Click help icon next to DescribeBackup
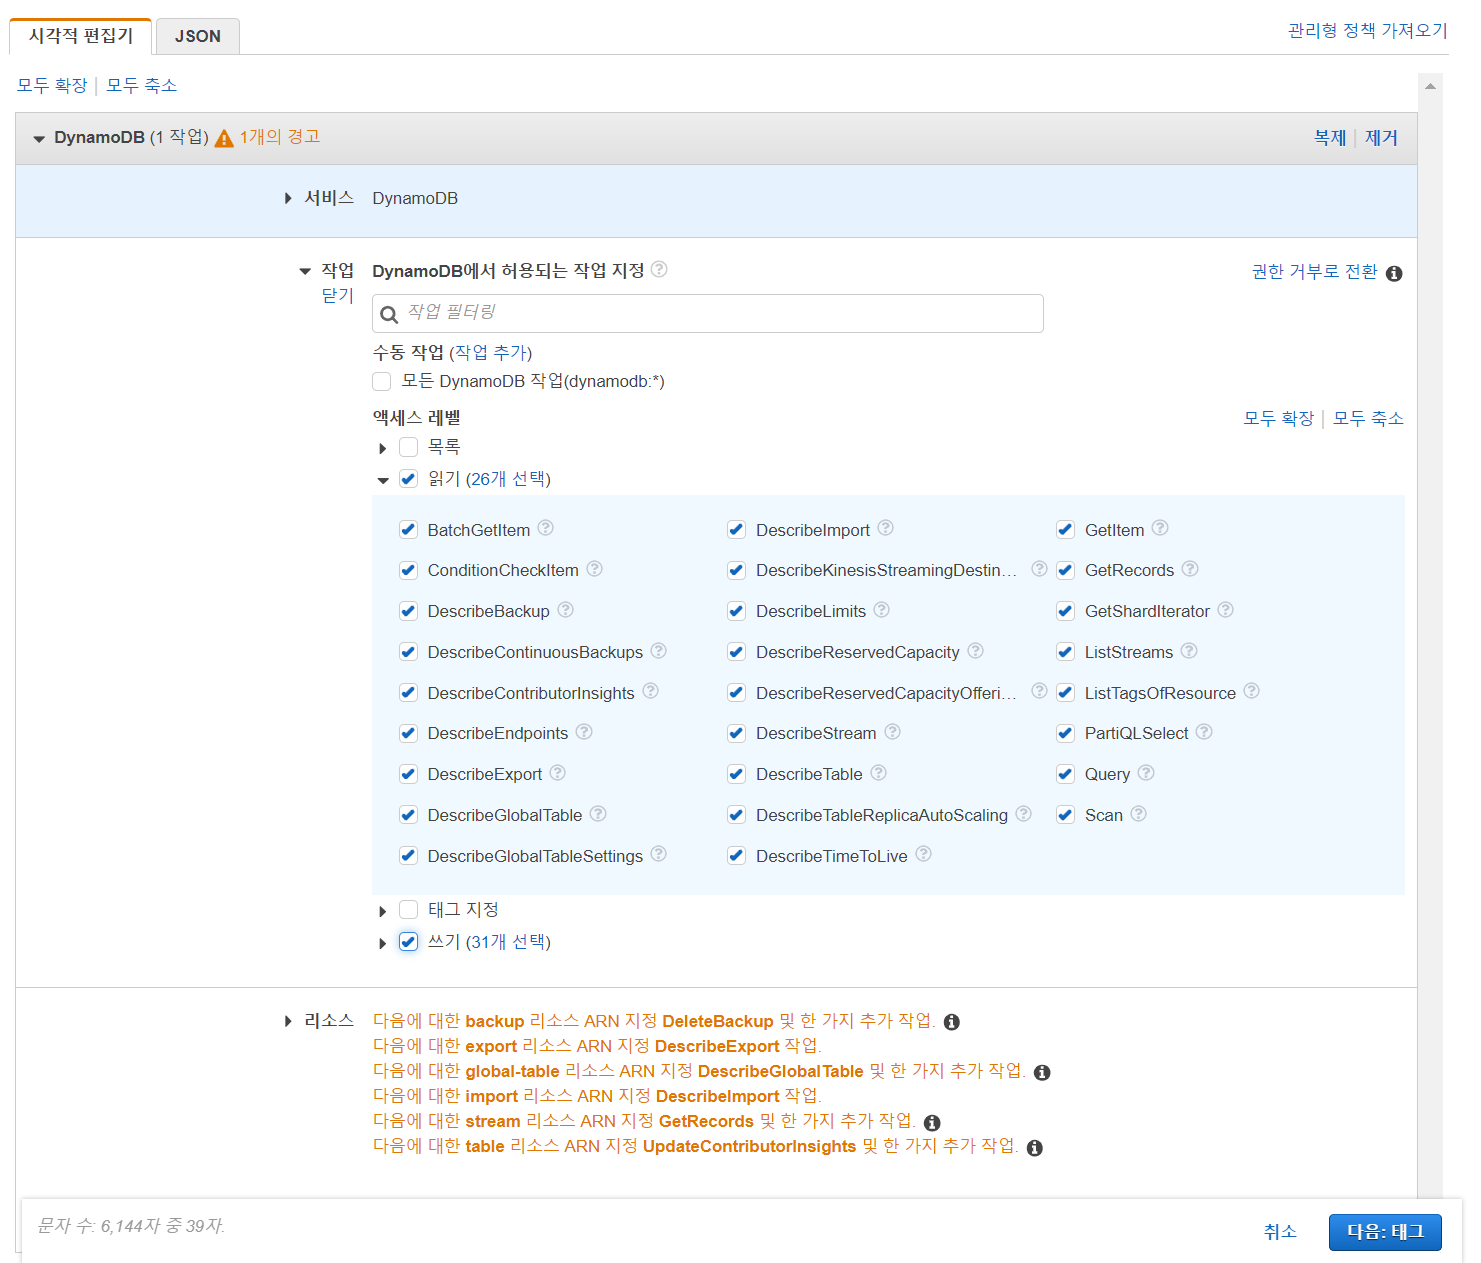Viewport: 1481px width, 1263px height. coord(565,610)
